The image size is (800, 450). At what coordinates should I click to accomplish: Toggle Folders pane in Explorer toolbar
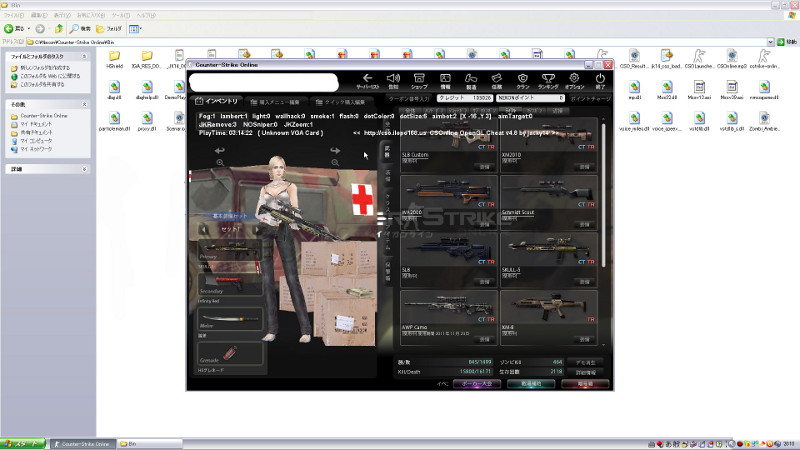109,29
